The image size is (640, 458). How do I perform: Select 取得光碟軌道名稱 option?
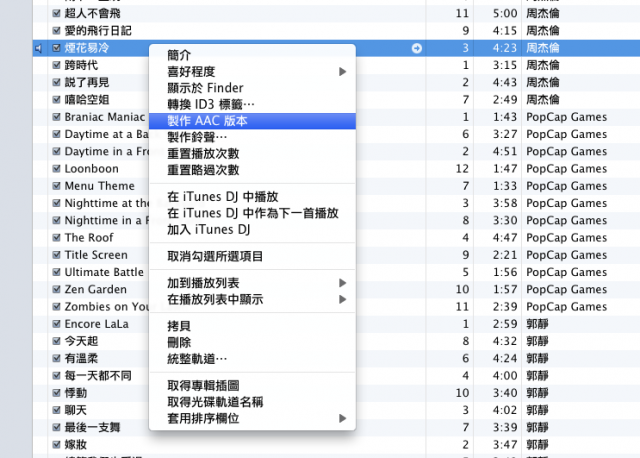pyautogui.click(x=252, y=402)
